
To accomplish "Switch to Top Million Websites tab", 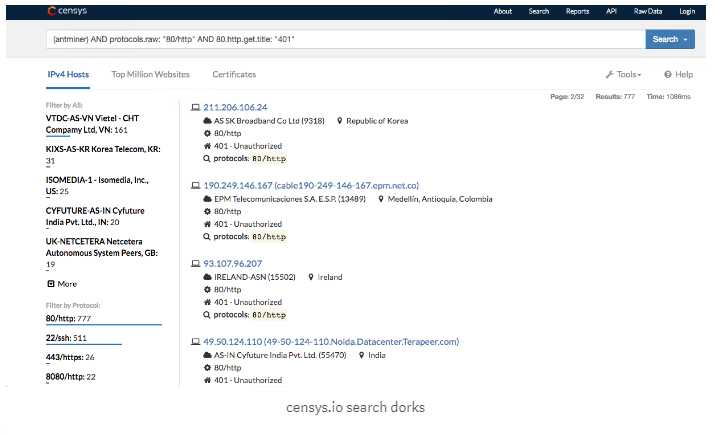I will tap(150, 74).
